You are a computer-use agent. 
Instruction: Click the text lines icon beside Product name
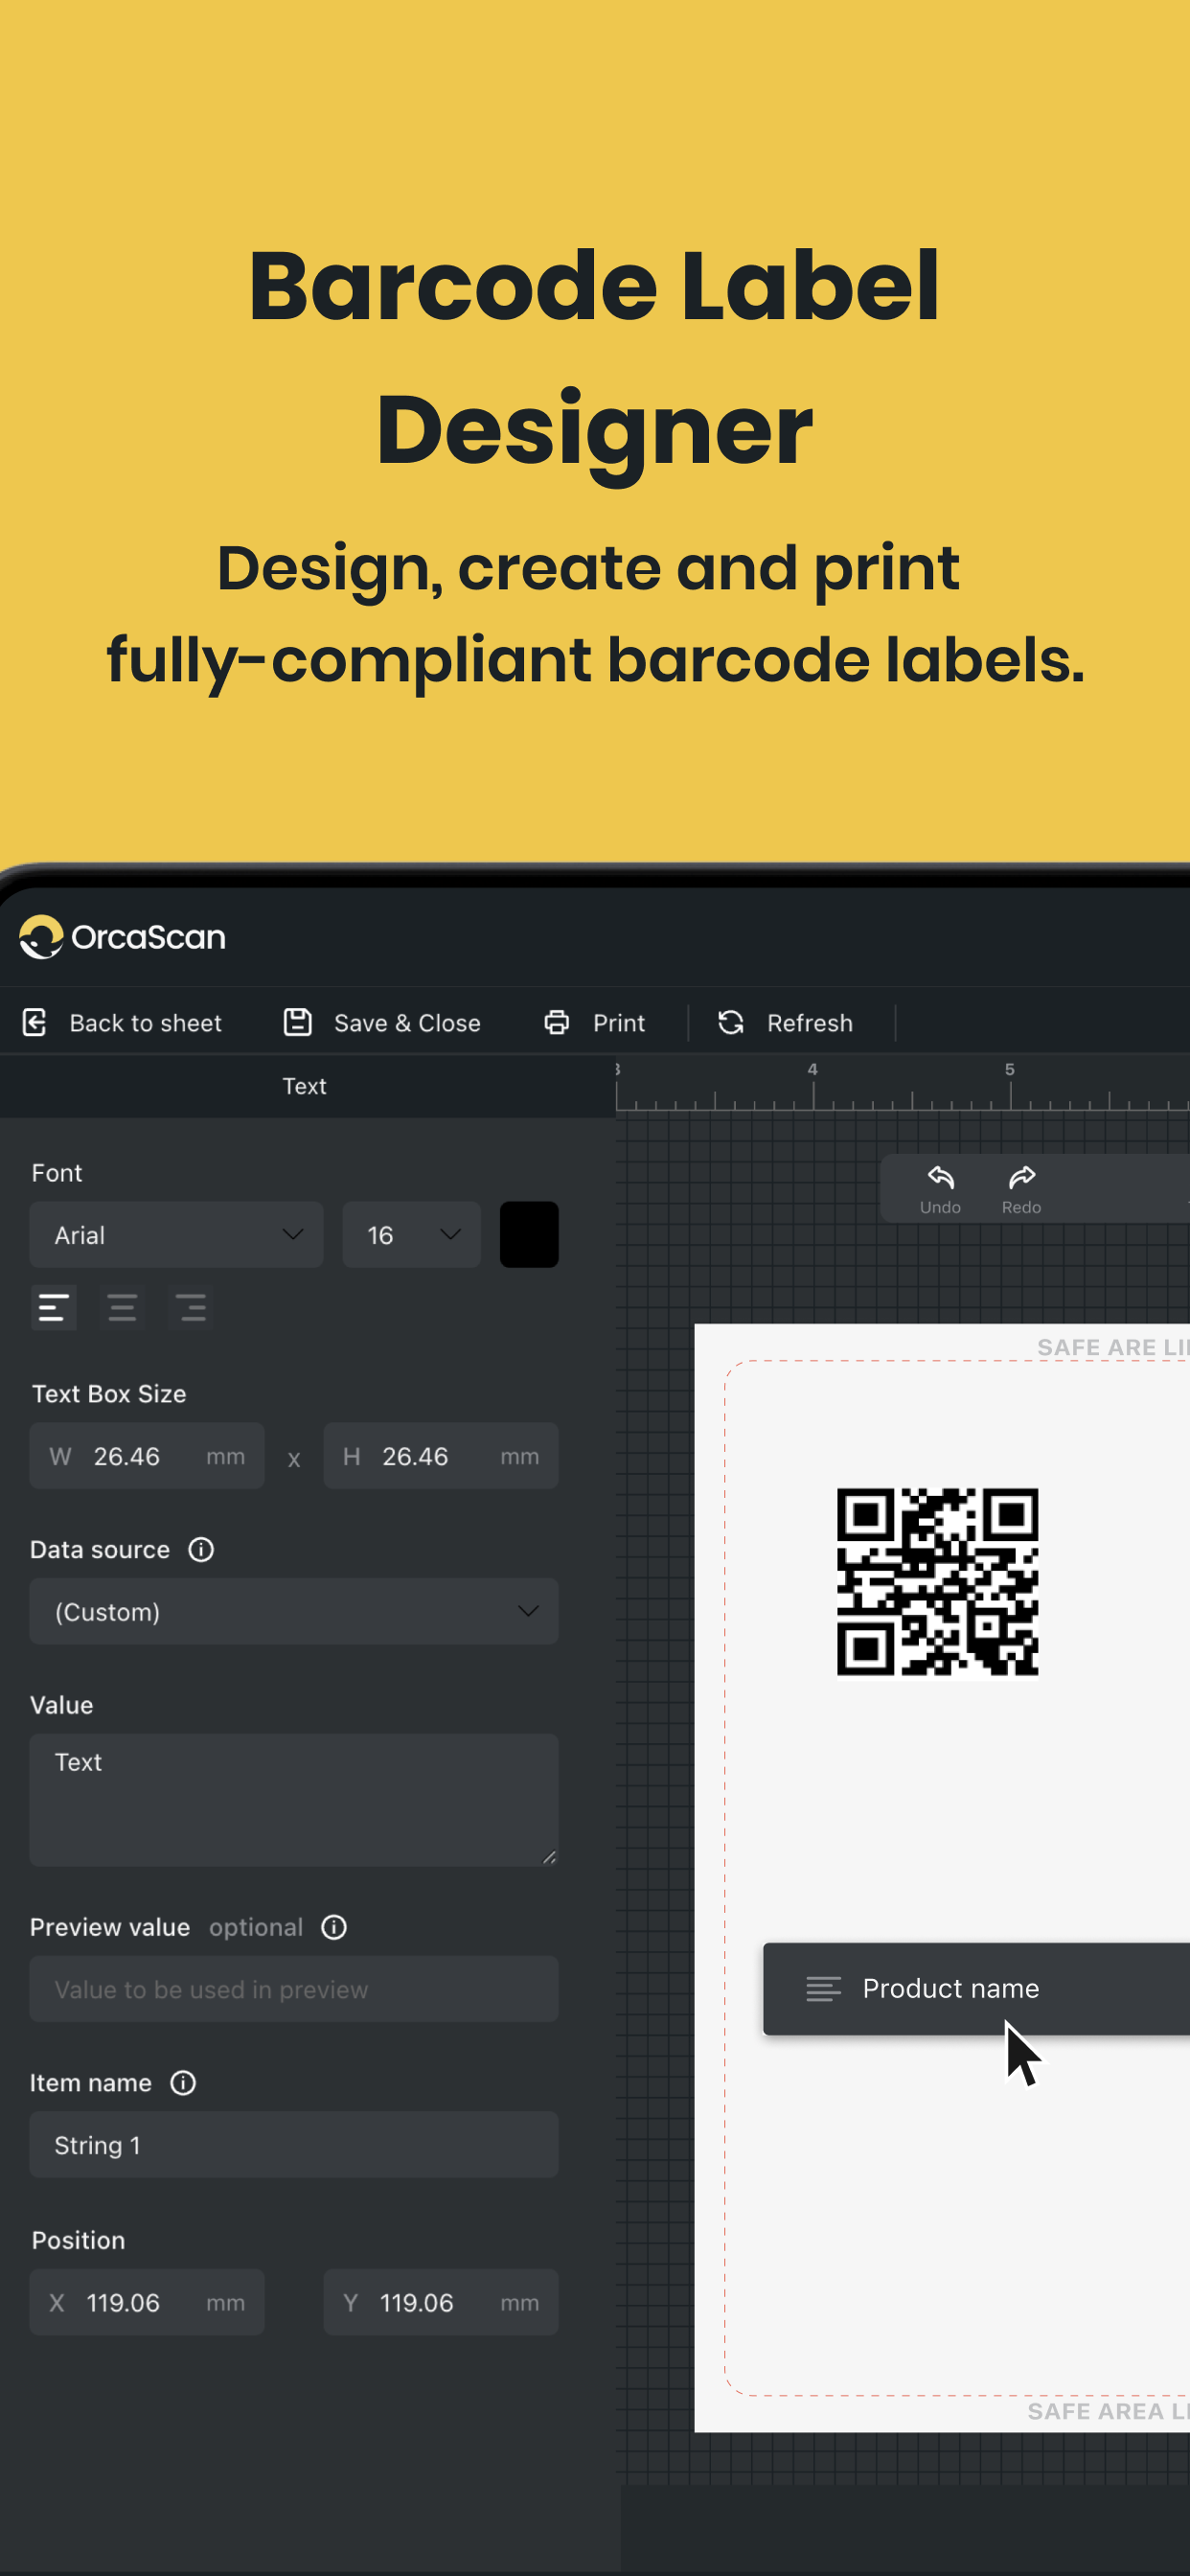[x=823, y=1989]
